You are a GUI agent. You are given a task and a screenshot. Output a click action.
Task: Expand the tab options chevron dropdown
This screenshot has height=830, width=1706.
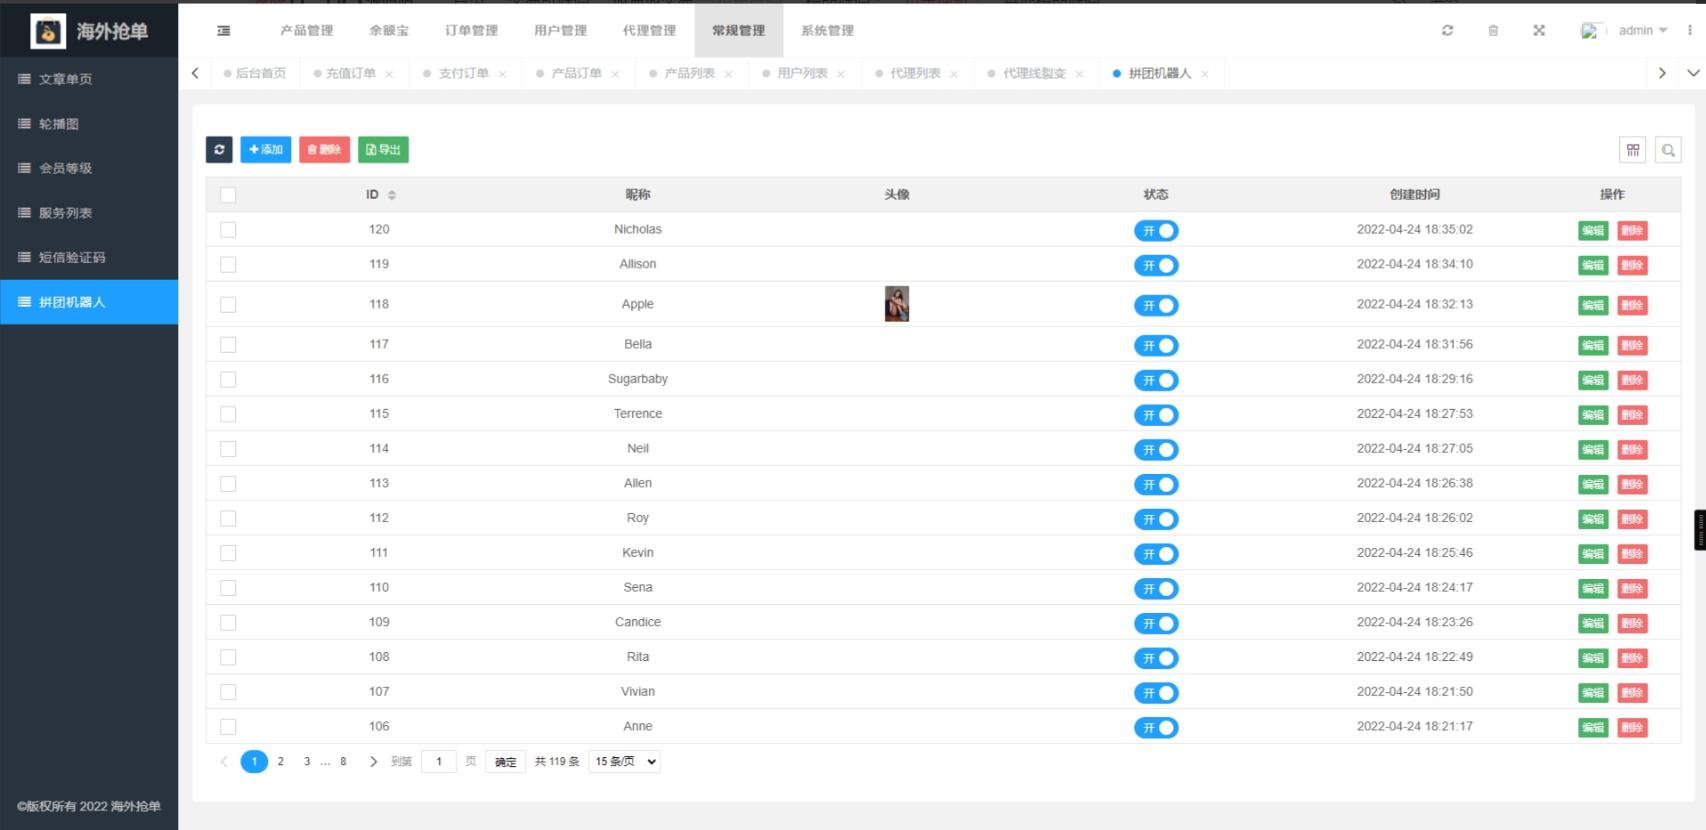click(x=1692, y=73)
